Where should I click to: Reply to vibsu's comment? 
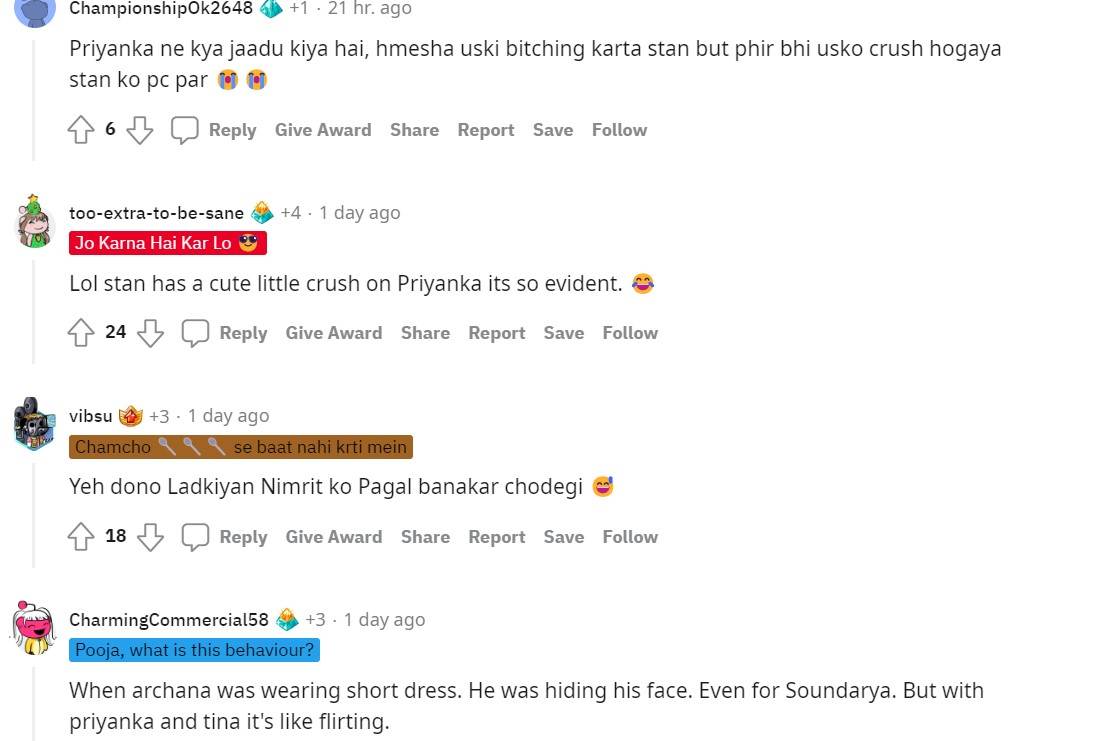click(x=244, y=537)
